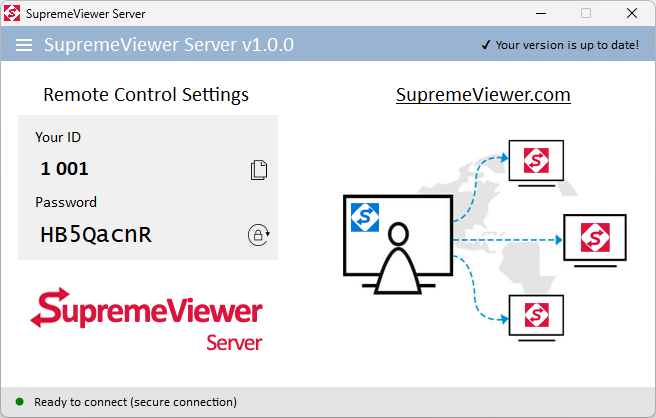Select the ID value 1 001
Screen dimensions: 656x418
(64, 169)
